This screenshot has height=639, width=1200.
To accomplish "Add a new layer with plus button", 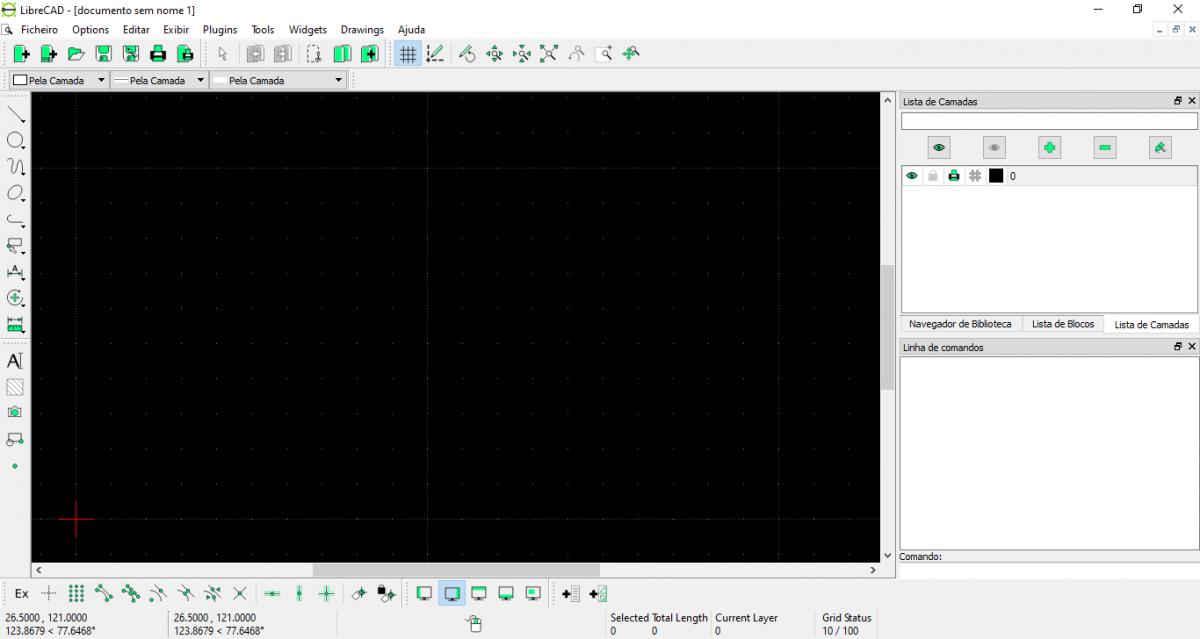I will 1049,148.
